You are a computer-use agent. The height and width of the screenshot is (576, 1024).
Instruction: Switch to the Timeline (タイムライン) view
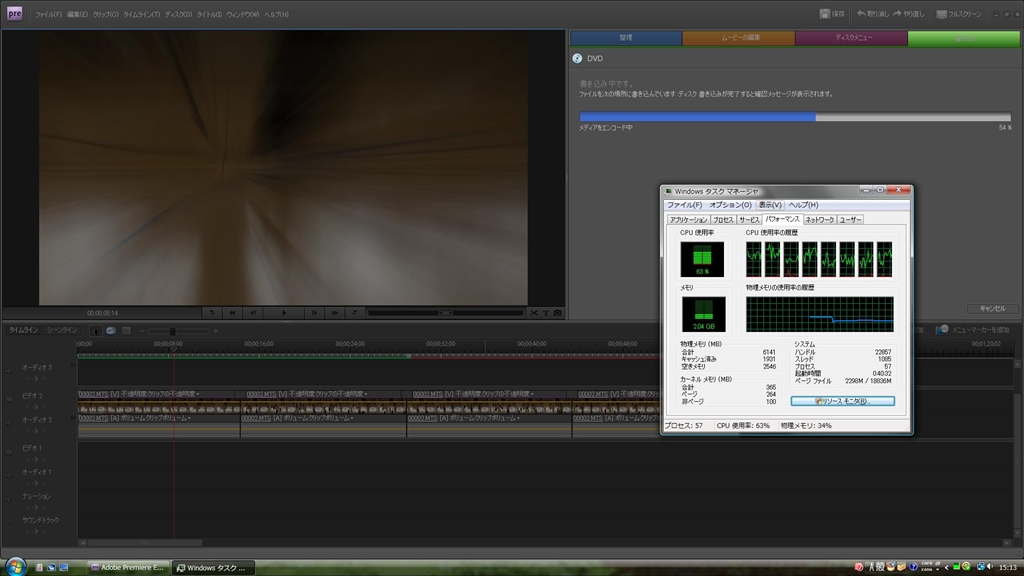[x=24, y=330]
